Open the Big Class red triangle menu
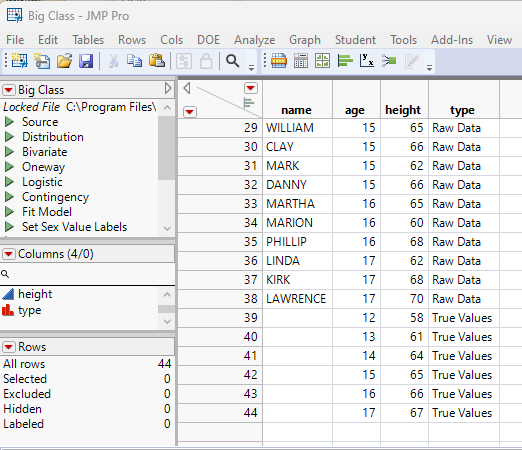The image size is (522, 450). 9,90
